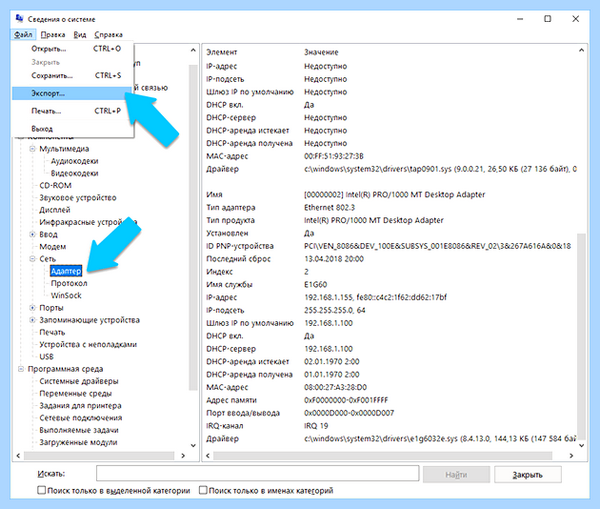Select Выполняемые задачи tree item
Screen dimensions: 600x509
click(x=79, y=430)
